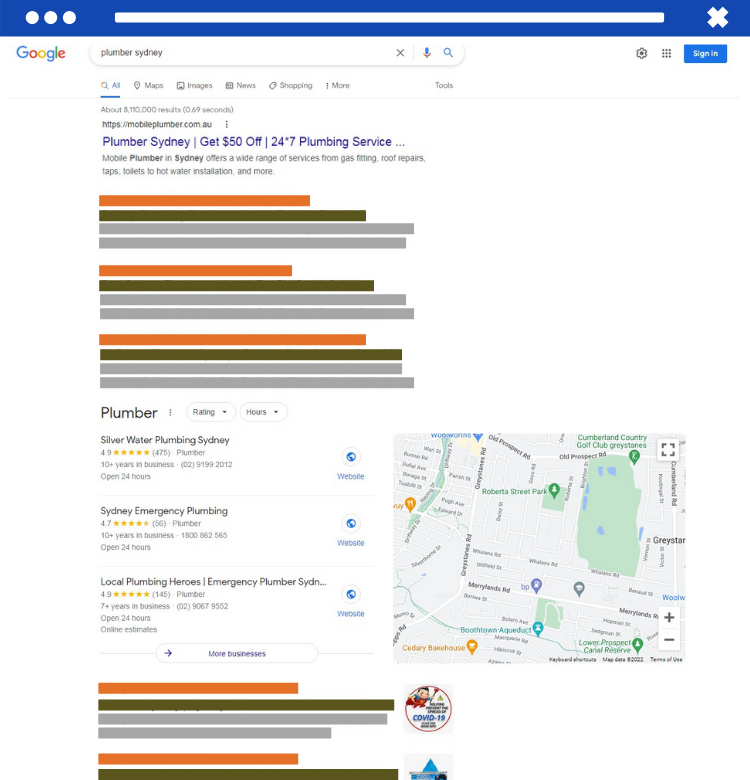Select the All tab

110,86
